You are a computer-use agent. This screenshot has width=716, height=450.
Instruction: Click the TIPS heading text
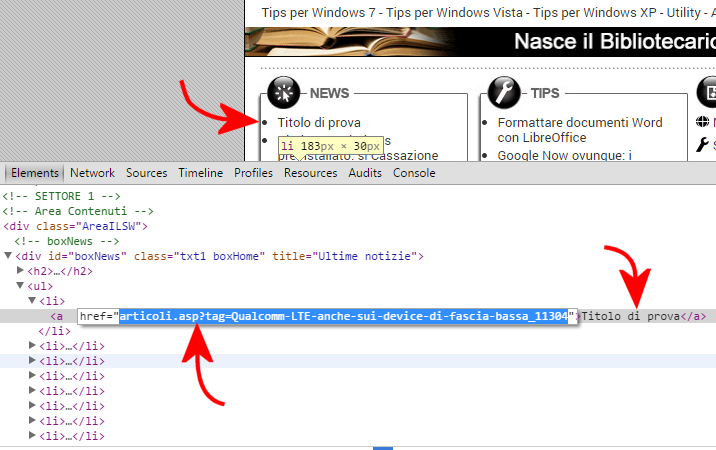545,93
